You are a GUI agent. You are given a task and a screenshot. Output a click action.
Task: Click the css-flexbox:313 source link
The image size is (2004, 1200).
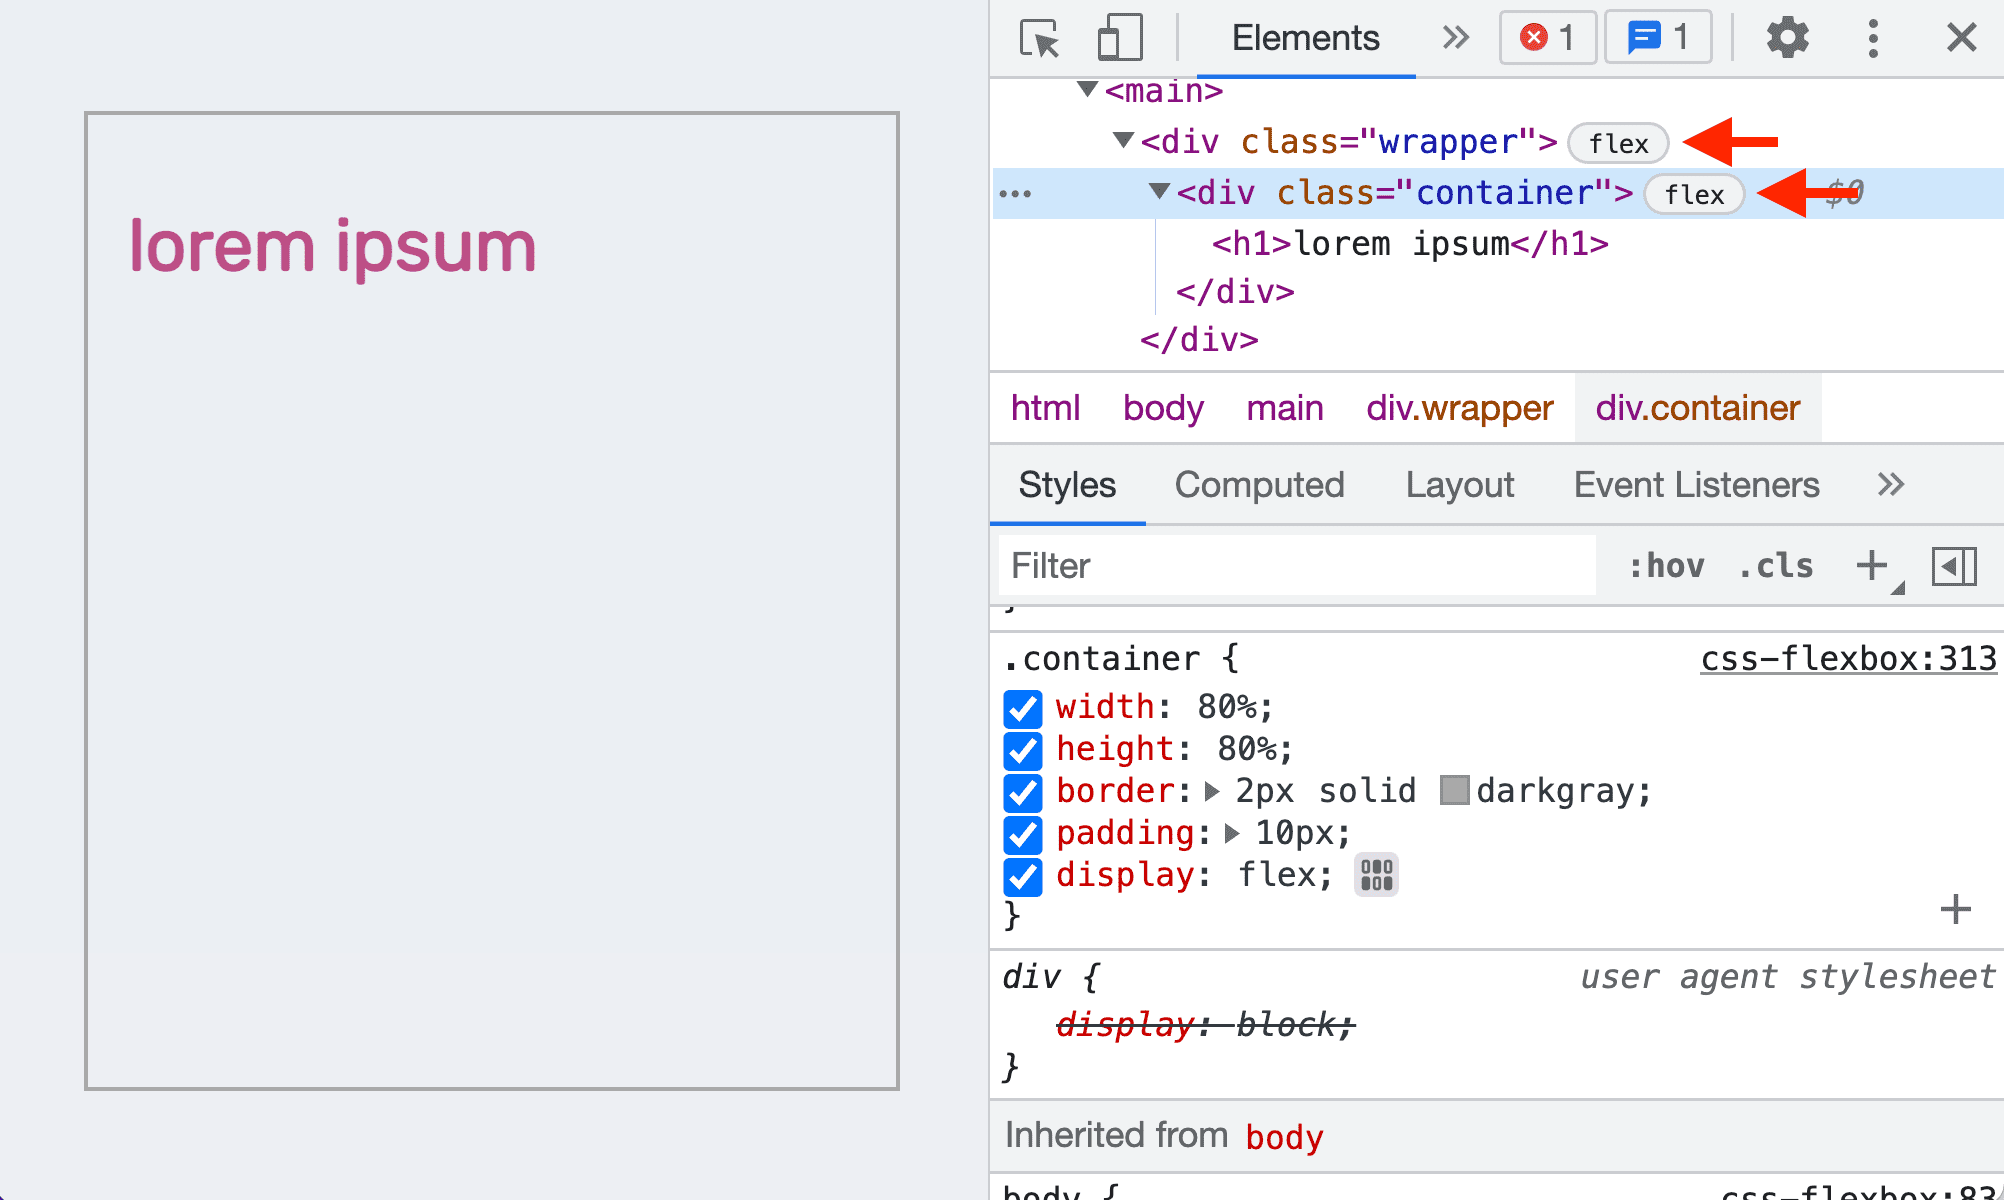point(1847,659)
